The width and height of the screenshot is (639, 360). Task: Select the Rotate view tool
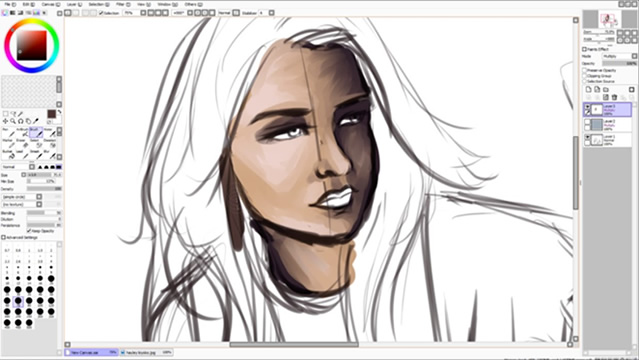(x=20, y=121)
